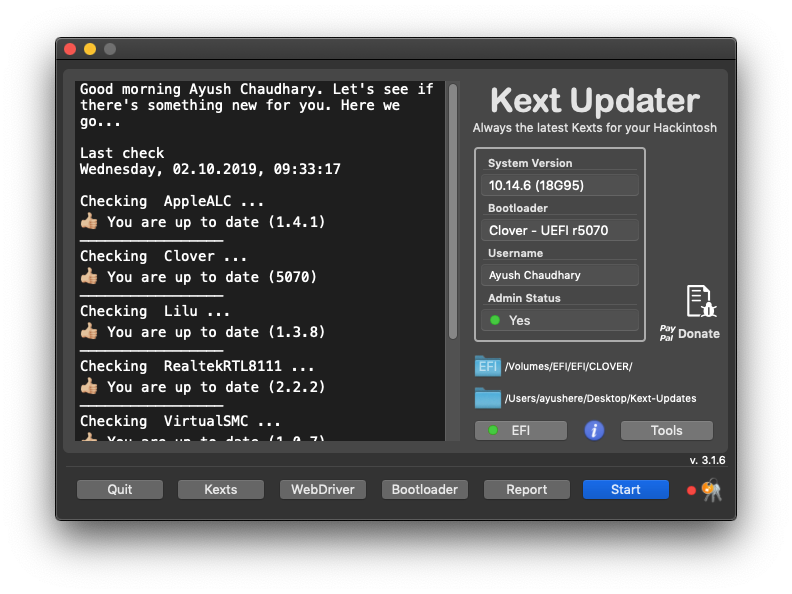Viewport: 792px width, 594px height.
Task: Click the red status indicator dot
Action: pos(691,490)
